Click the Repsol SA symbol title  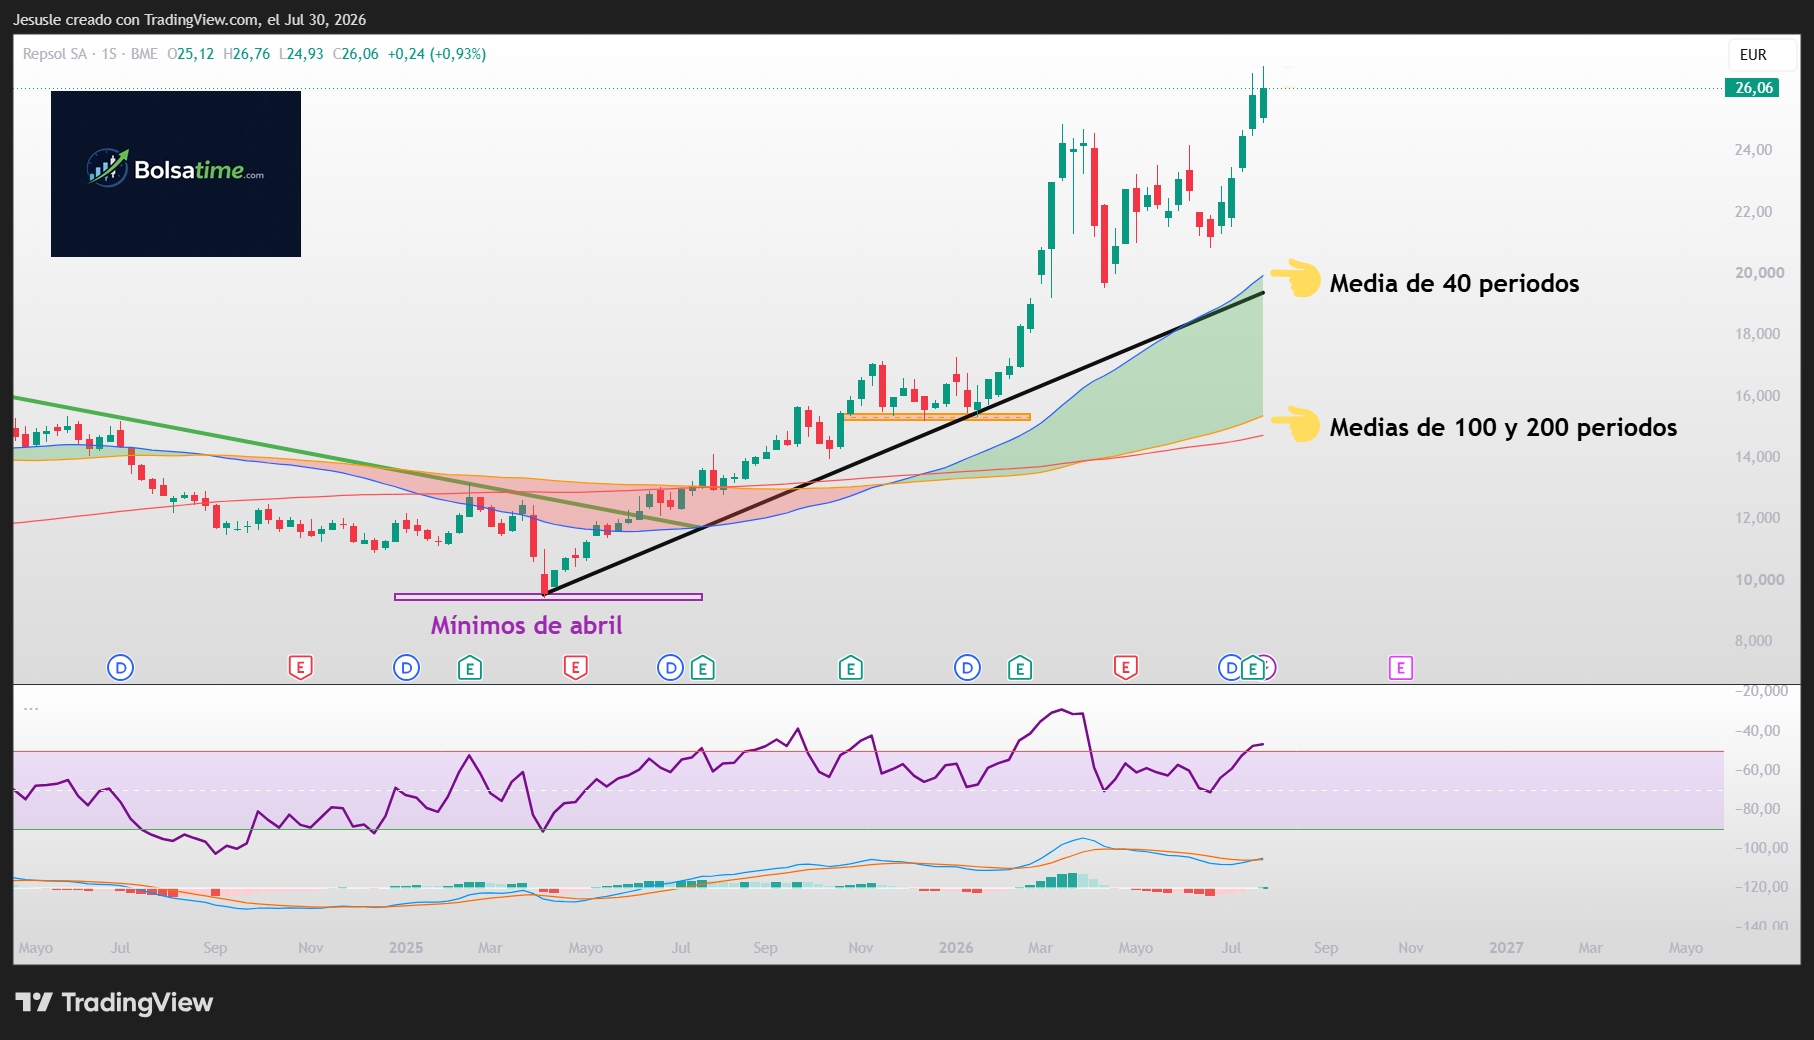click(x=55, y=54)
